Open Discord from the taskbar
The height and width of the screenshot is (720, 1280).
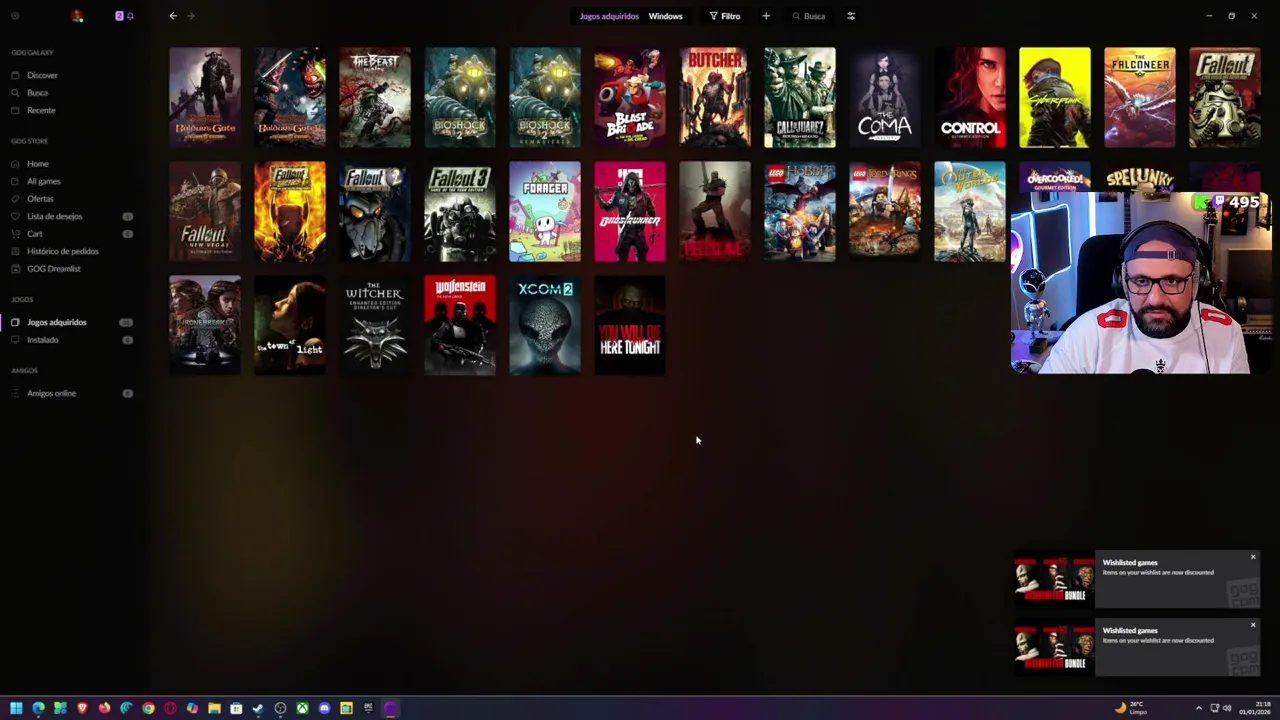coord(324,708)
